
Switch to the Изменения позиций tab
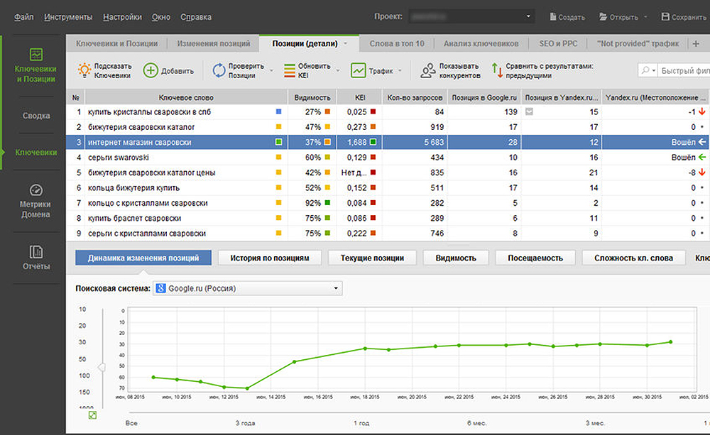(x=211, y=44)
